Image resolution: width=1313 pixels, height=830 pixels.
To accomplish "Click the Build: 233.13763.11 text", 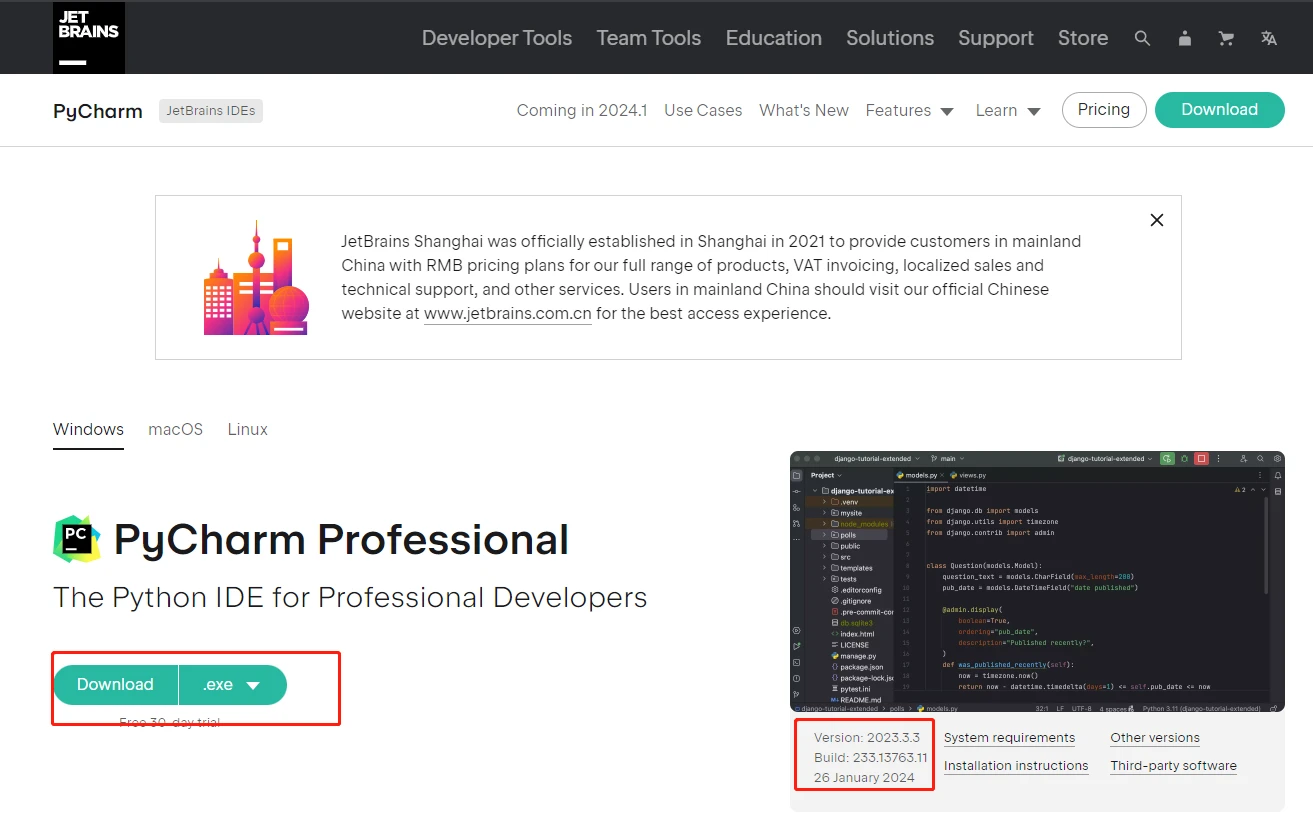I will pyautogui.click(x=871, y=758).
